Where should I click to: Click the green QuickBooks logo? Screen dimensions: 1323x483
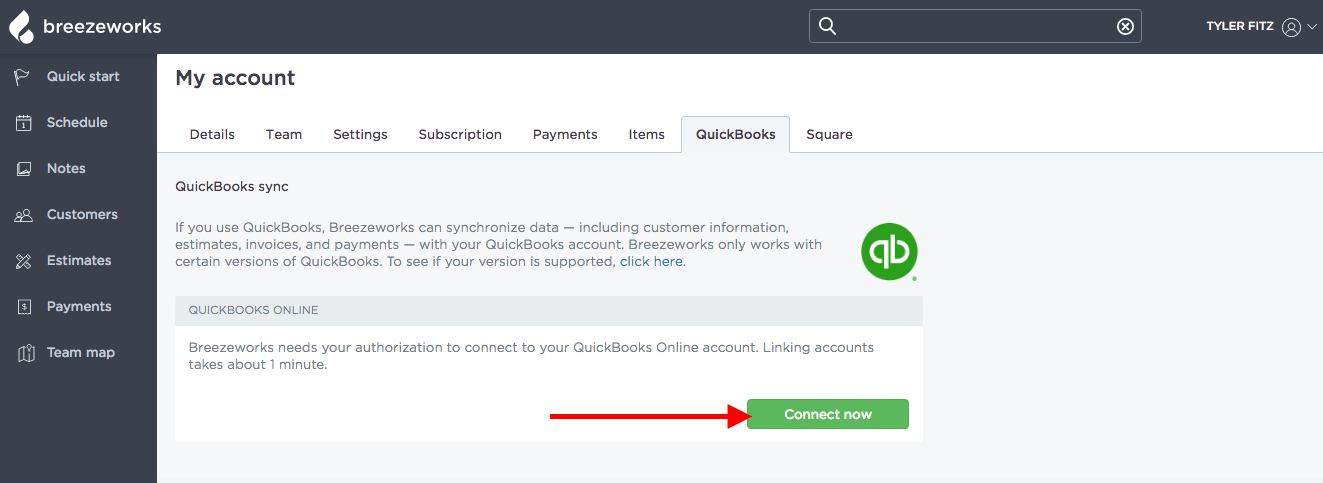point(889,251)
